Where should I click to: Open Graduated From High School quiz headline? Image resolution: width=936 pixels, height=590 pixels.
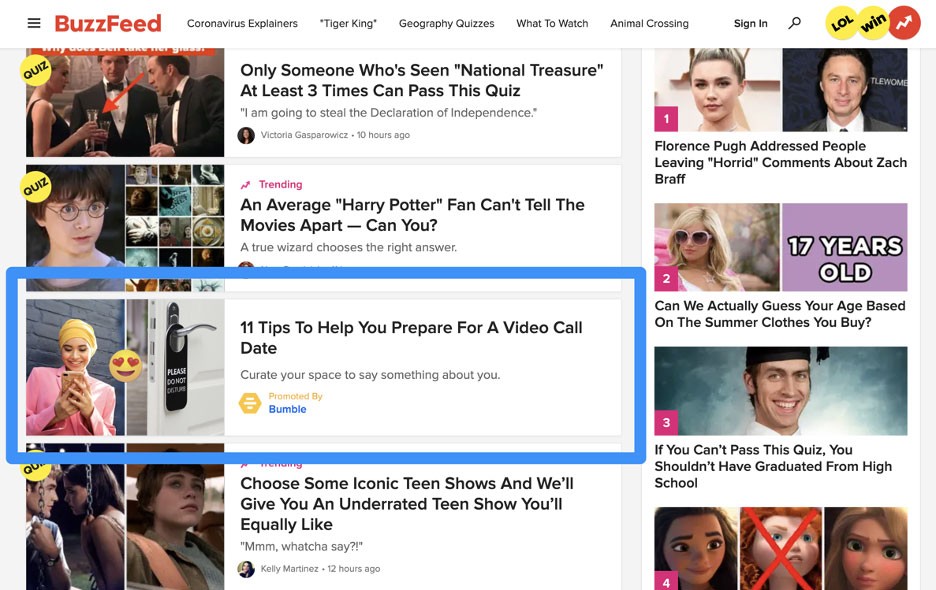[773, 466]
